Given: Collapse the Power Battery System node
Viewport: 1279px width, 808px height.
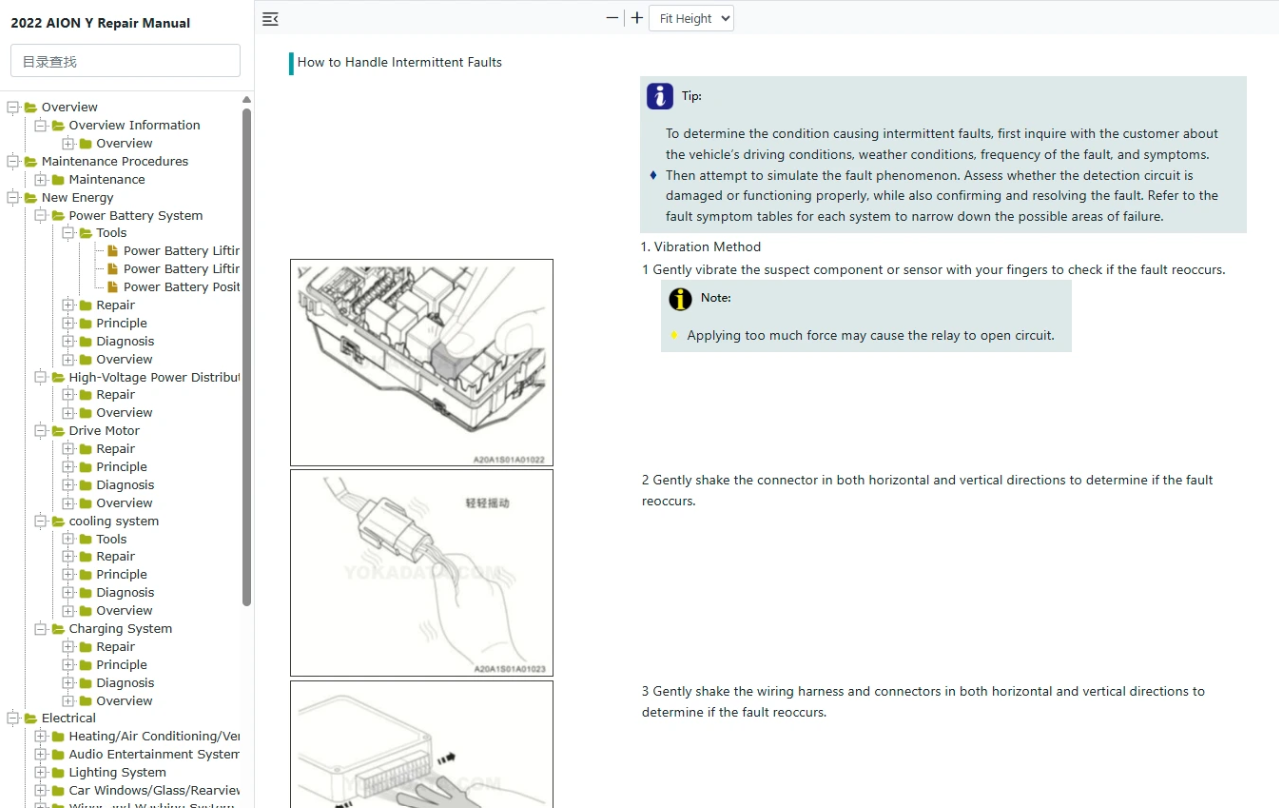Looking at the screenshot, I should coord(41,215).
